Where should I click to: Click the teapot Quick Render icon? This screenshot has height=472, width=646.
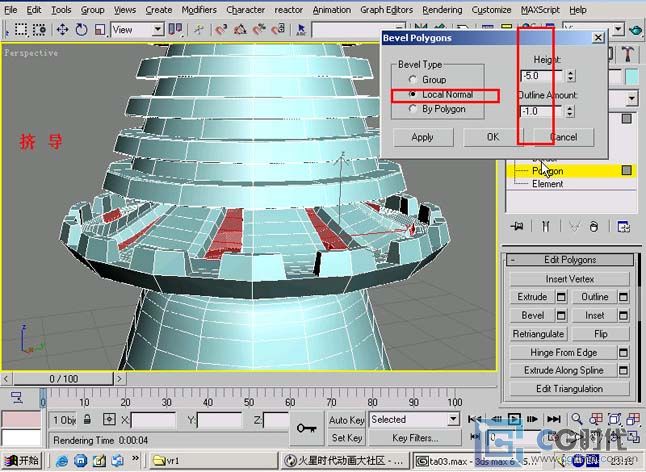[x=636, y=29]
